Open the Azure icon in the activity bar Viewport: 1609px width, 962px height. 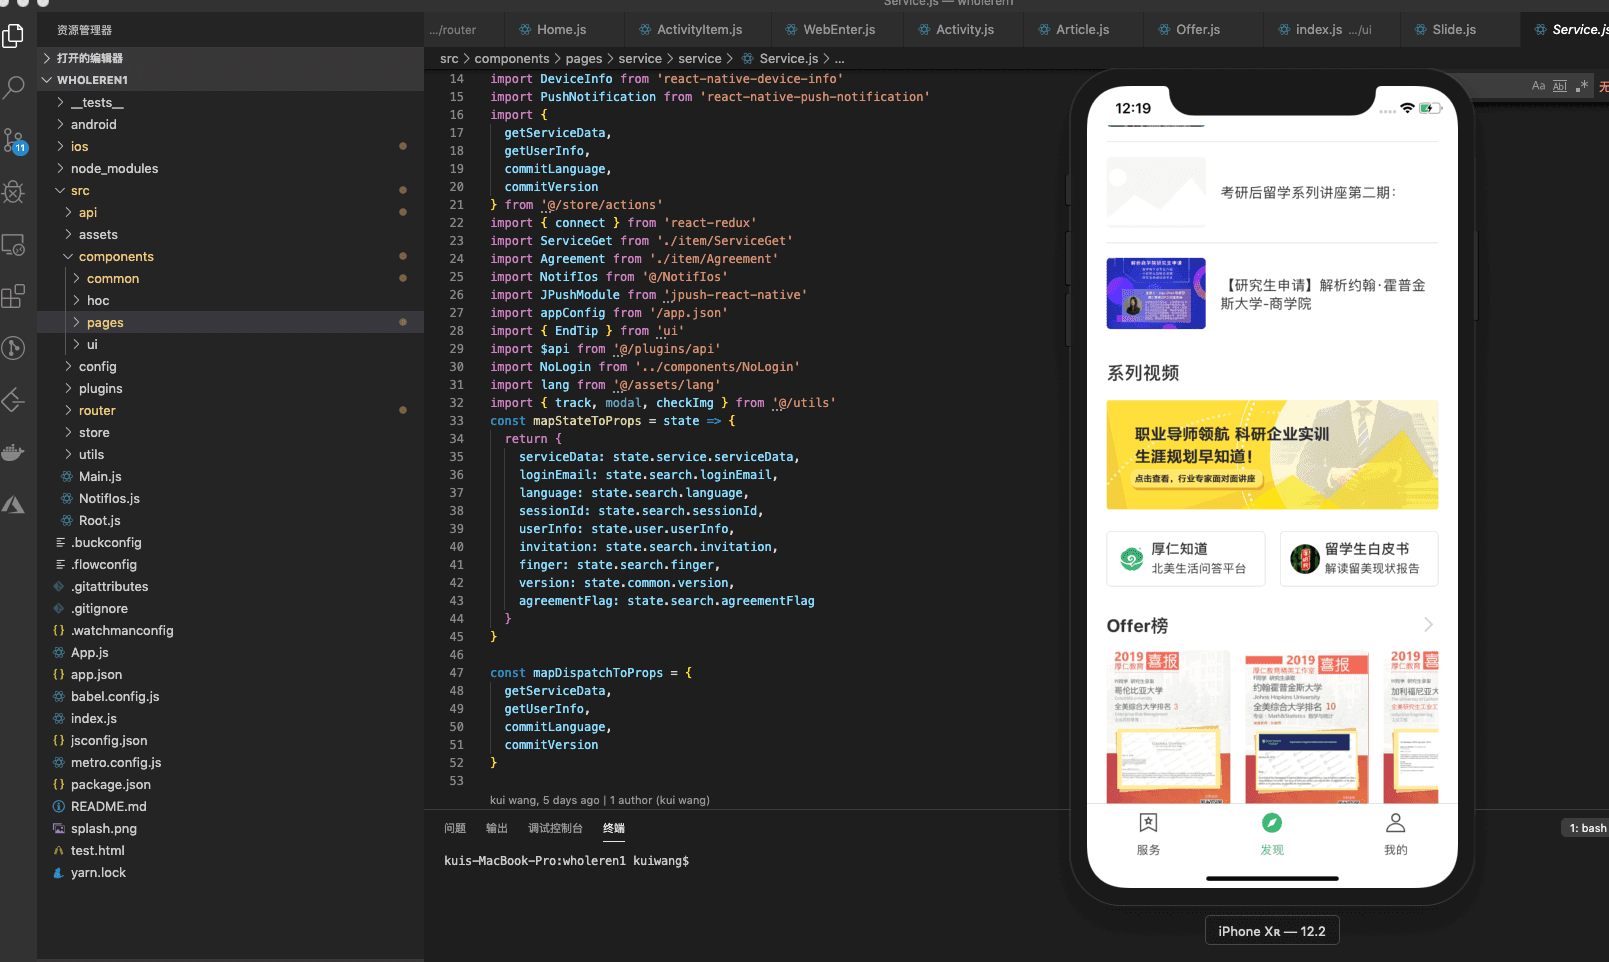[x=14, y=505]
